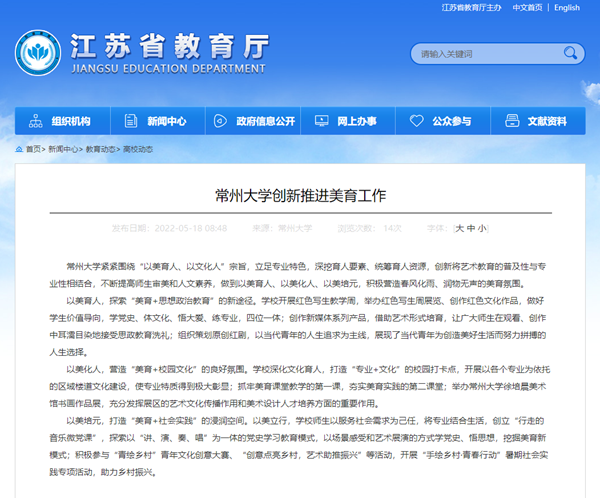Viewport: 600px width, 498px height.
Task: Click the 新闻中心 newspaper icon
Action: click(x=130, y=122)
